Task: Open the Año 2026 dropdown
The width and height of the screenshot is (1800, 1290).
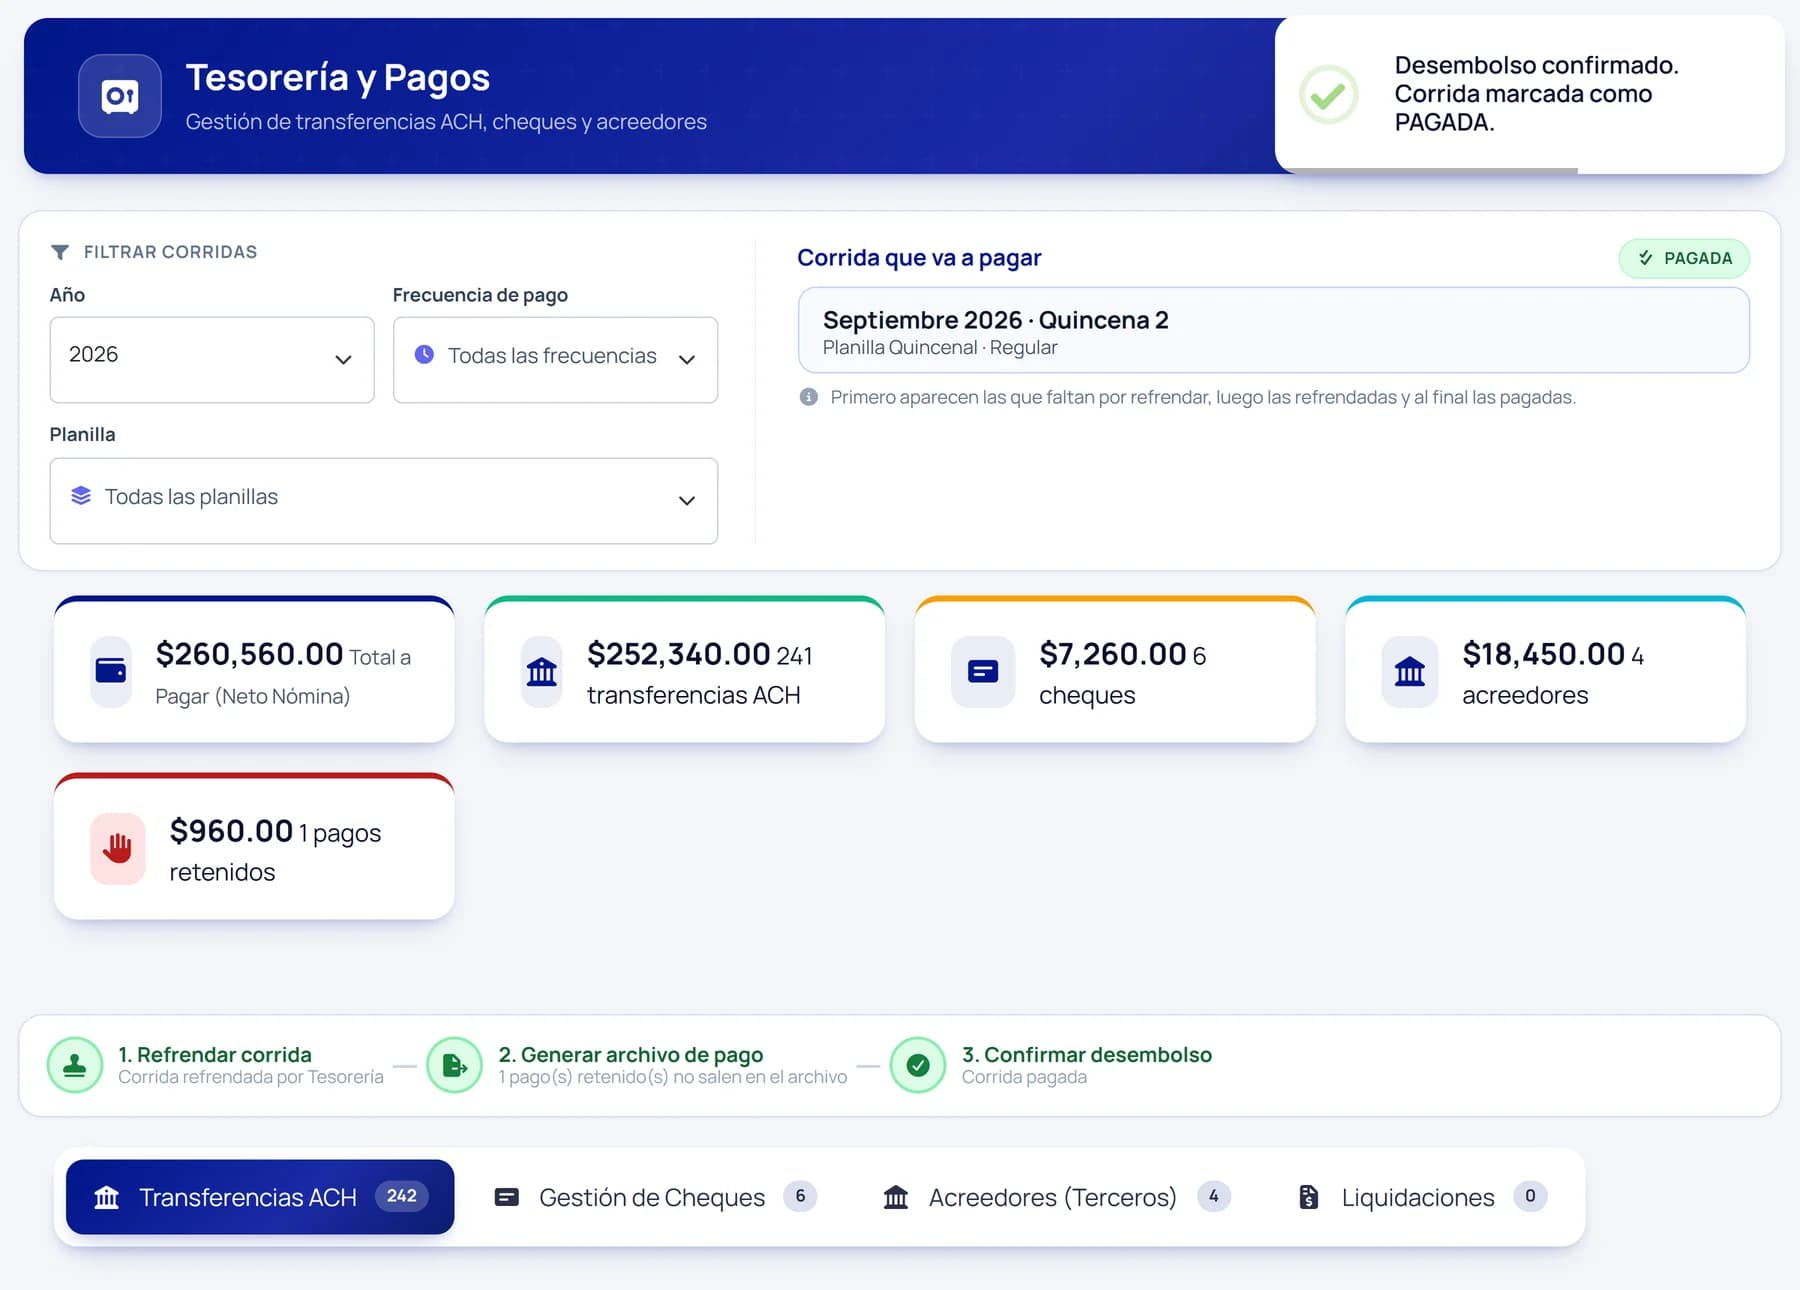Action: pyautogui.click(x=212, y=360)
